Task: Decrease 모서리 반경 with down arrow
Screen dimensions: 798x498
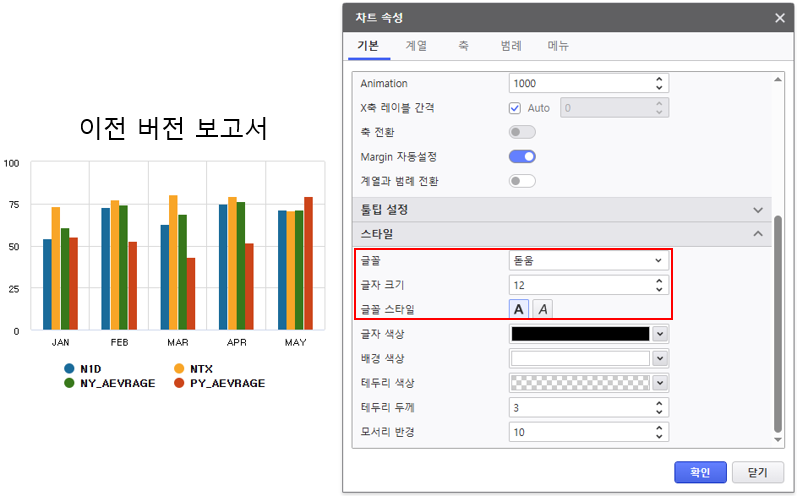Action: (x=659, y=436)
